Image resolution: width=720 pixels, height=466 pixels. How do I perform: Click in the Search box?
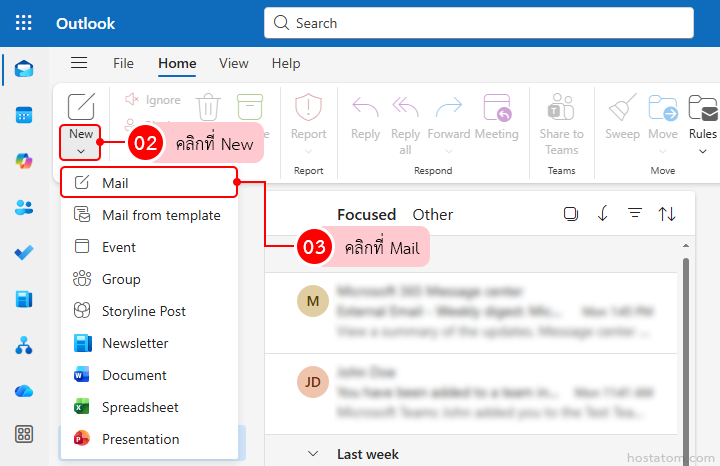[478, 22]
